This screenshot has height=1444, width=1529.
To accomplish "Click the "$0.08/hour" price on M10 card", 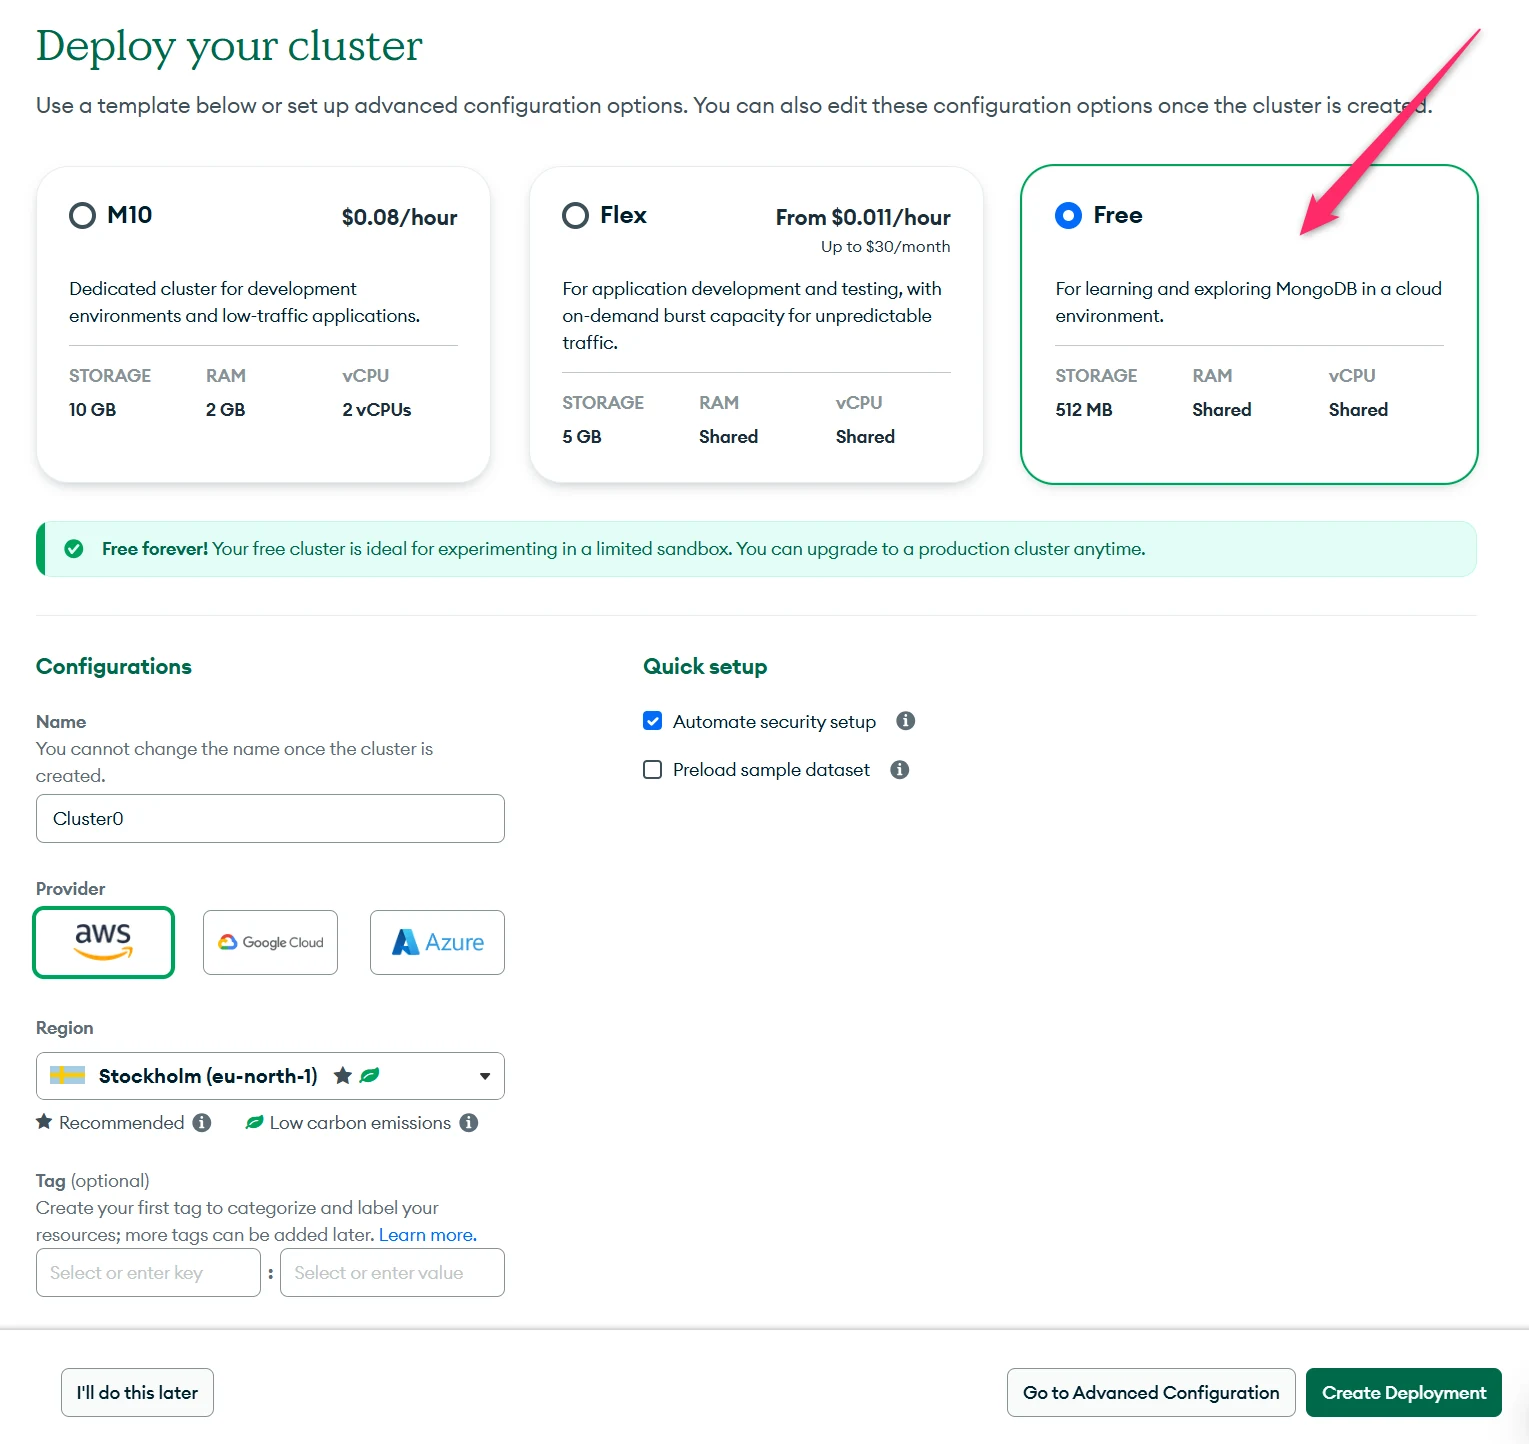I will coord(399,217).
